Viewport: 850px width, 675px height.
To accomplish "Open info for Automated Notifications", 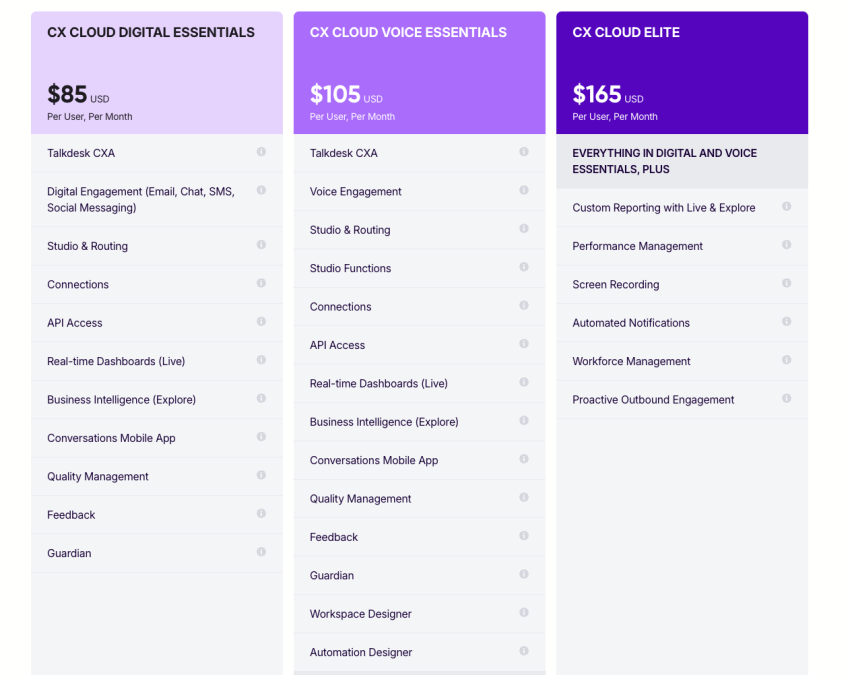I will point(787,322).
